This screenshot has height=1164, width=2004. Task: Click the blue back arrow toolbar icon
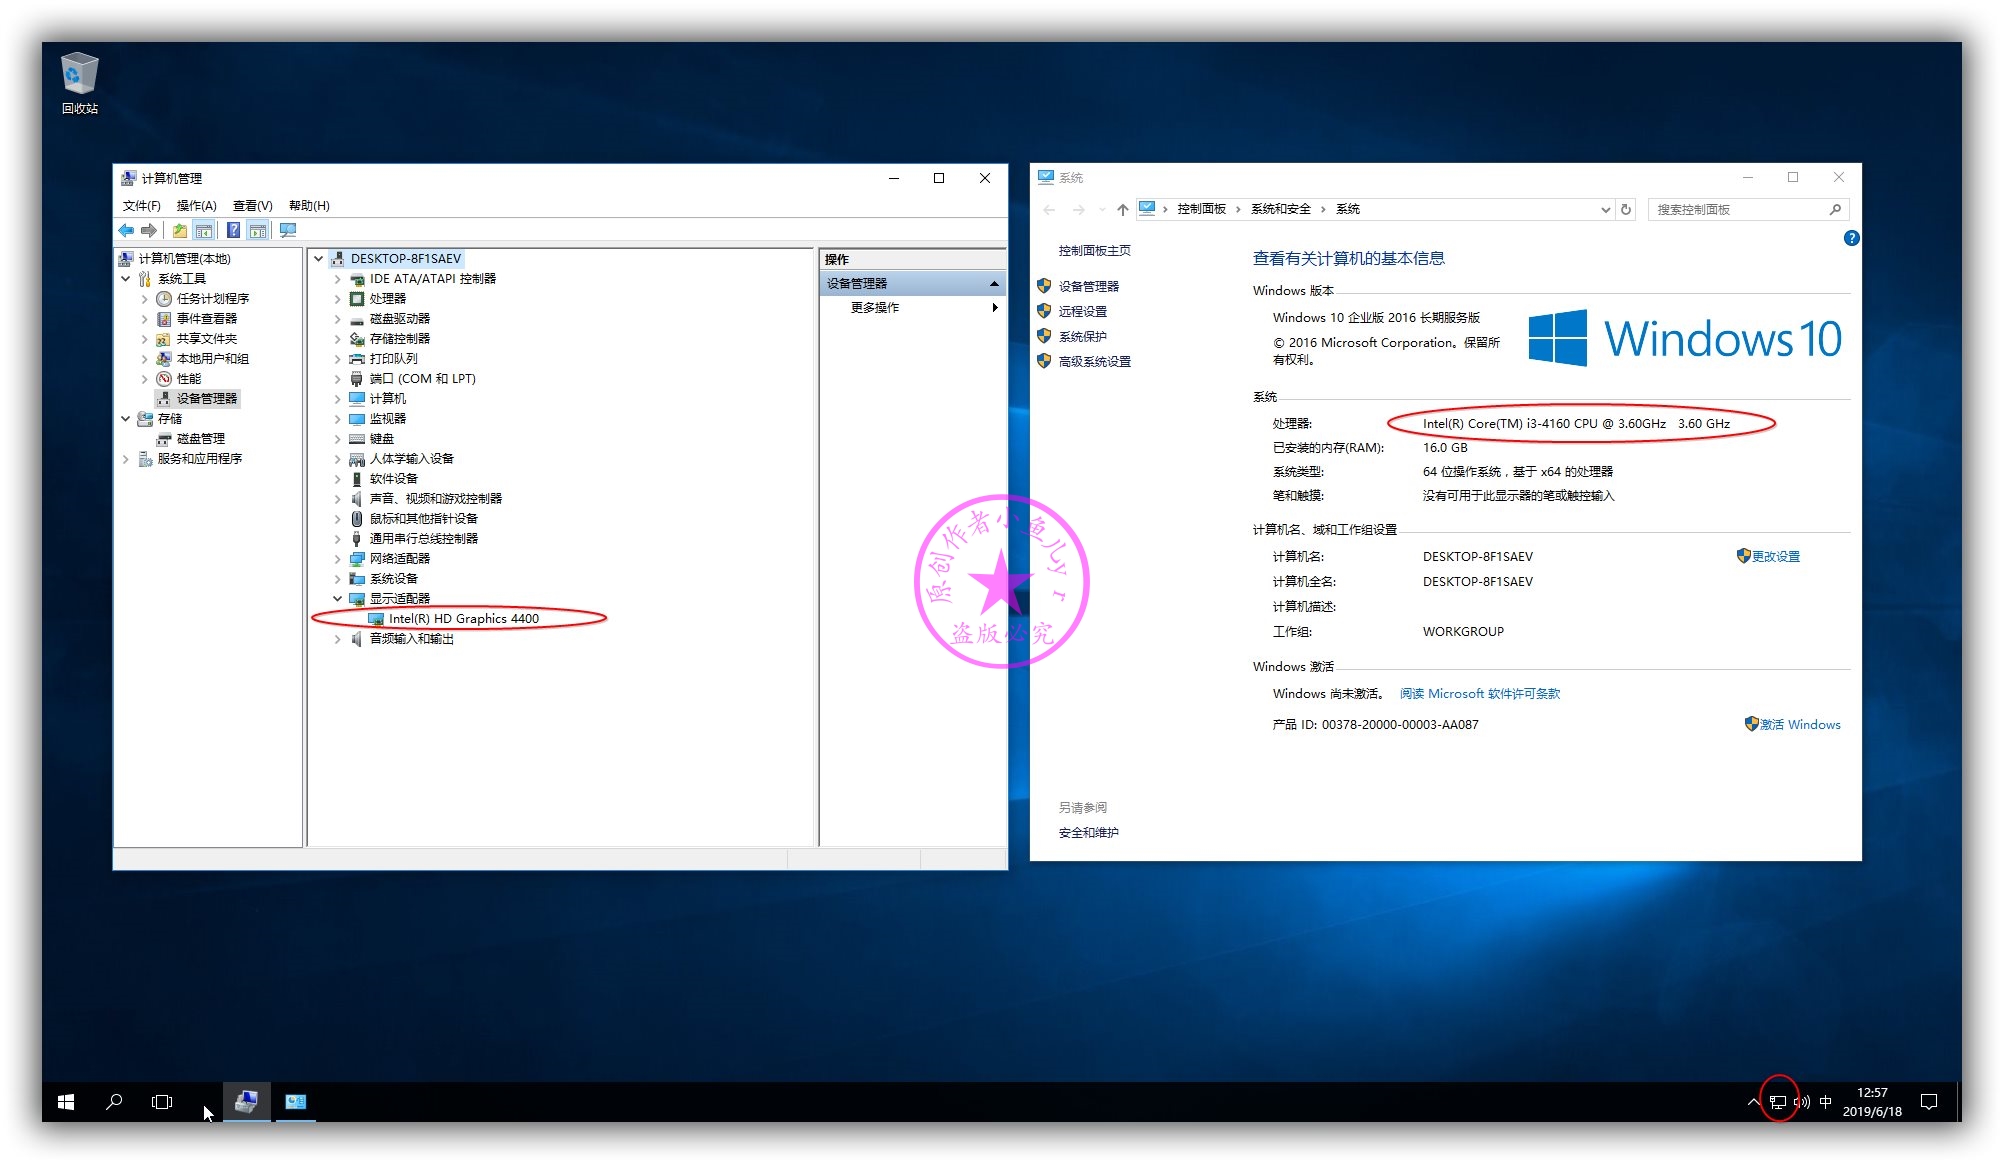(126, 231)
